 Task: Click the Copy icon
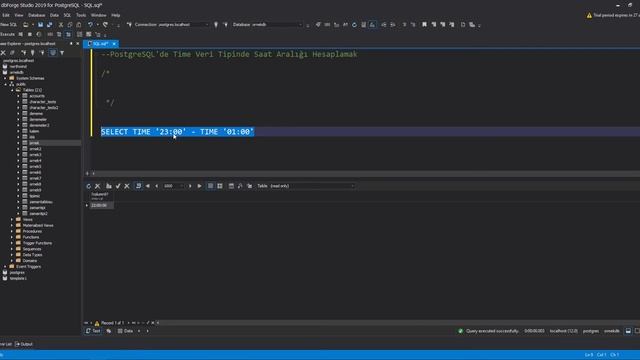70,24
